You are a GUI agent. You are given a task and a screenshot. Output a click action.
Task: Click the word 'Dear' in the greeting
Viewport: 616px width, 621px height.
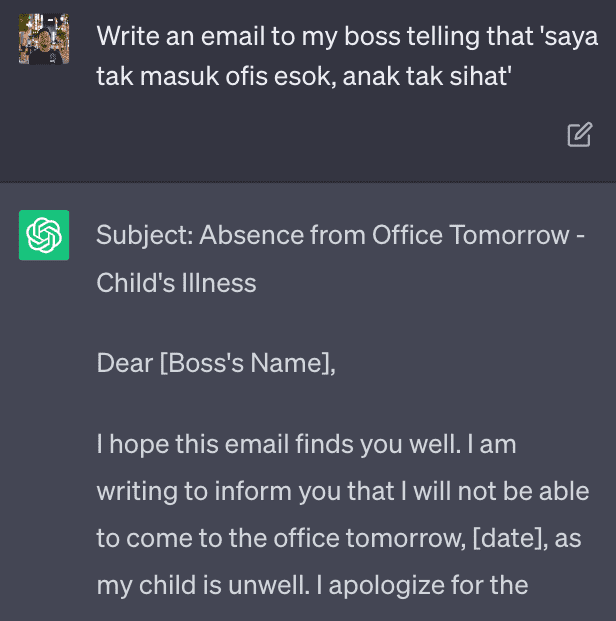(125, 363)
